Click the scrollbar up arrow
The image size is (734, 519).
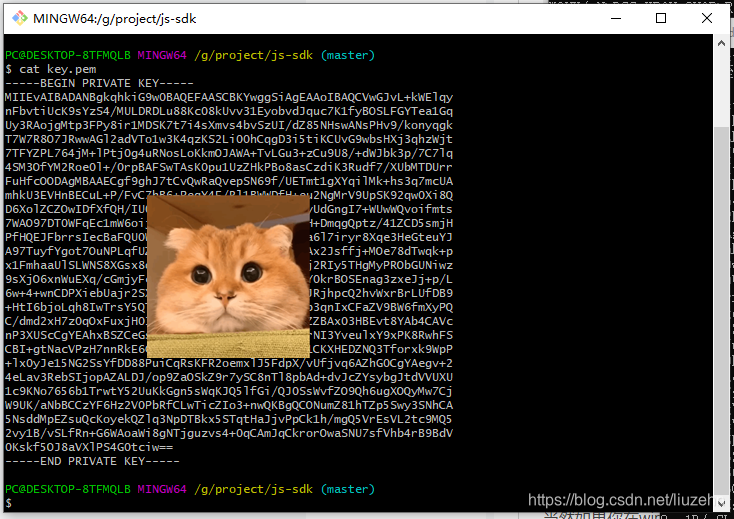coord(721,43)
